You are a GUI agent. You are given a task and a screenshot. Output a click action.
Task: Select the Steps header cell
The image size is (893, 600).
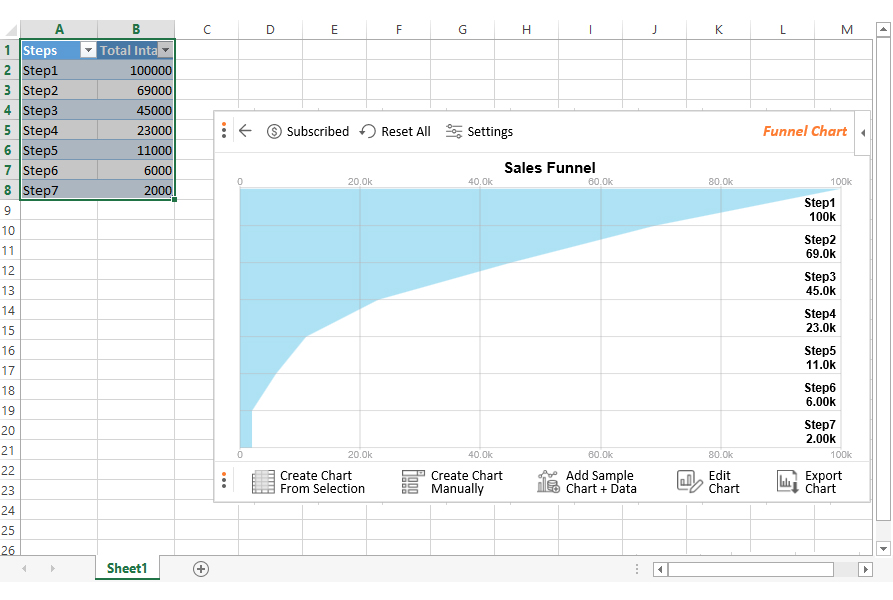(x=59, y=51)
